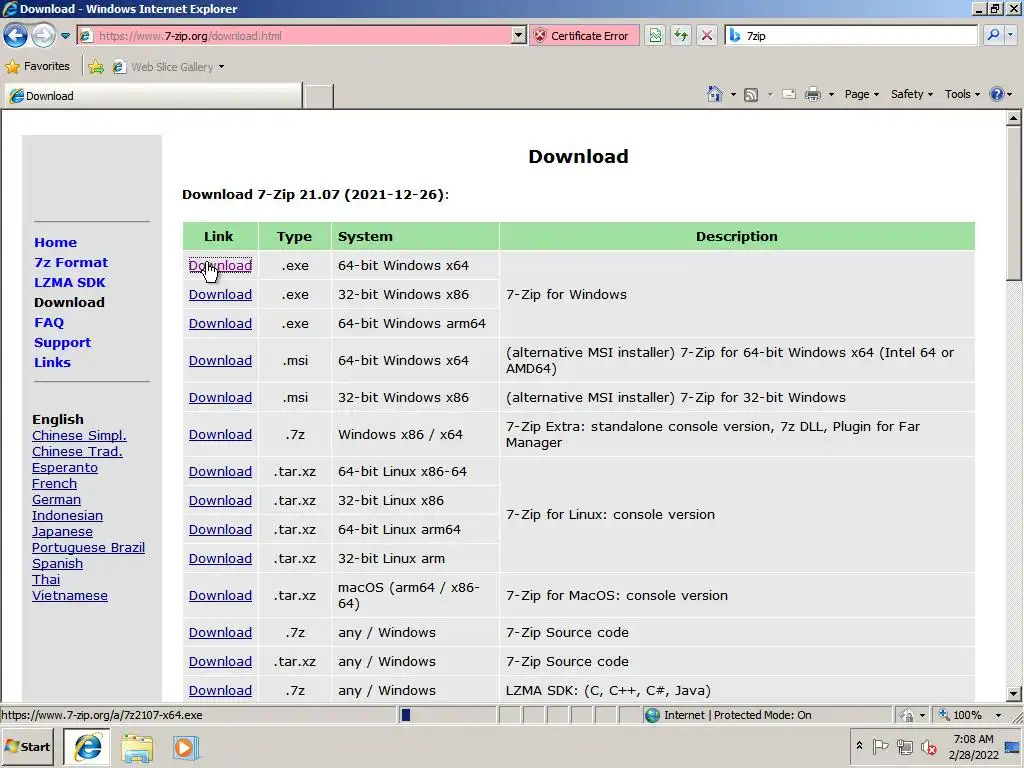Switch language to Vietnamese
The width and height of the screenshot is (1024, 768).
(70, 596)
